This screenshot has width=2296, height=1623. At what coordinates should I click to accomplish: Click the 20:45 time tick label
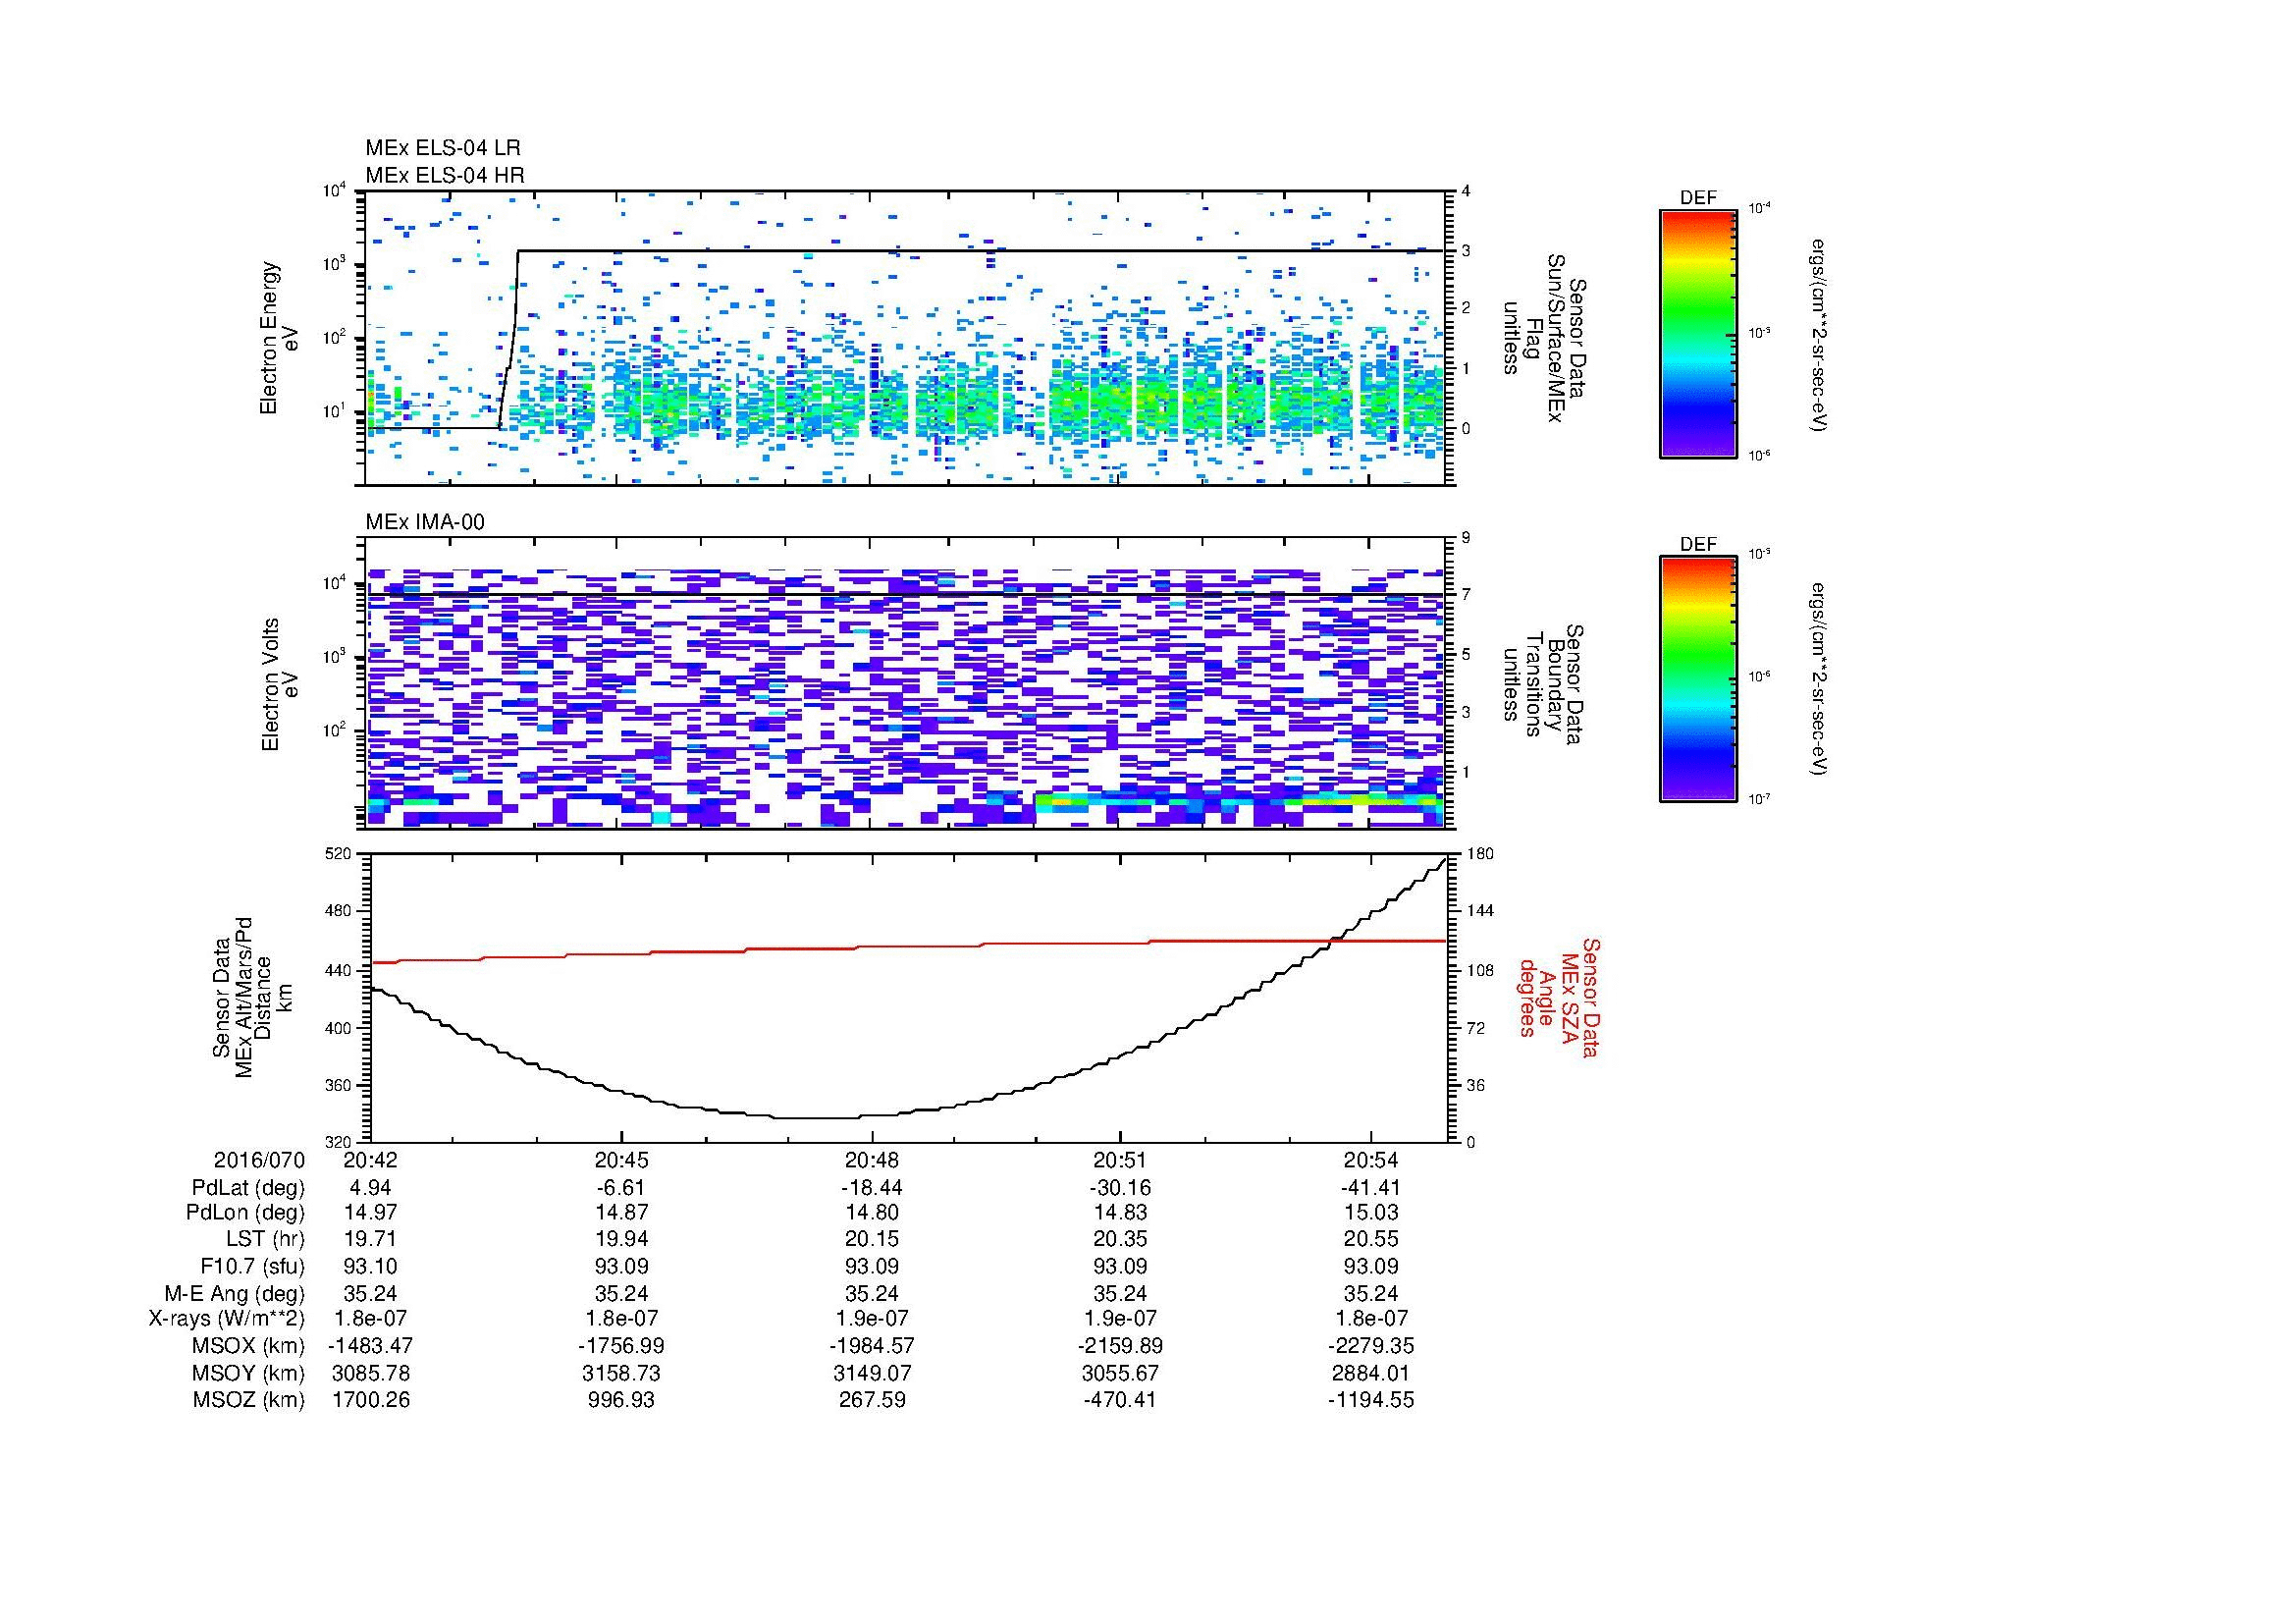(622, 1161)
